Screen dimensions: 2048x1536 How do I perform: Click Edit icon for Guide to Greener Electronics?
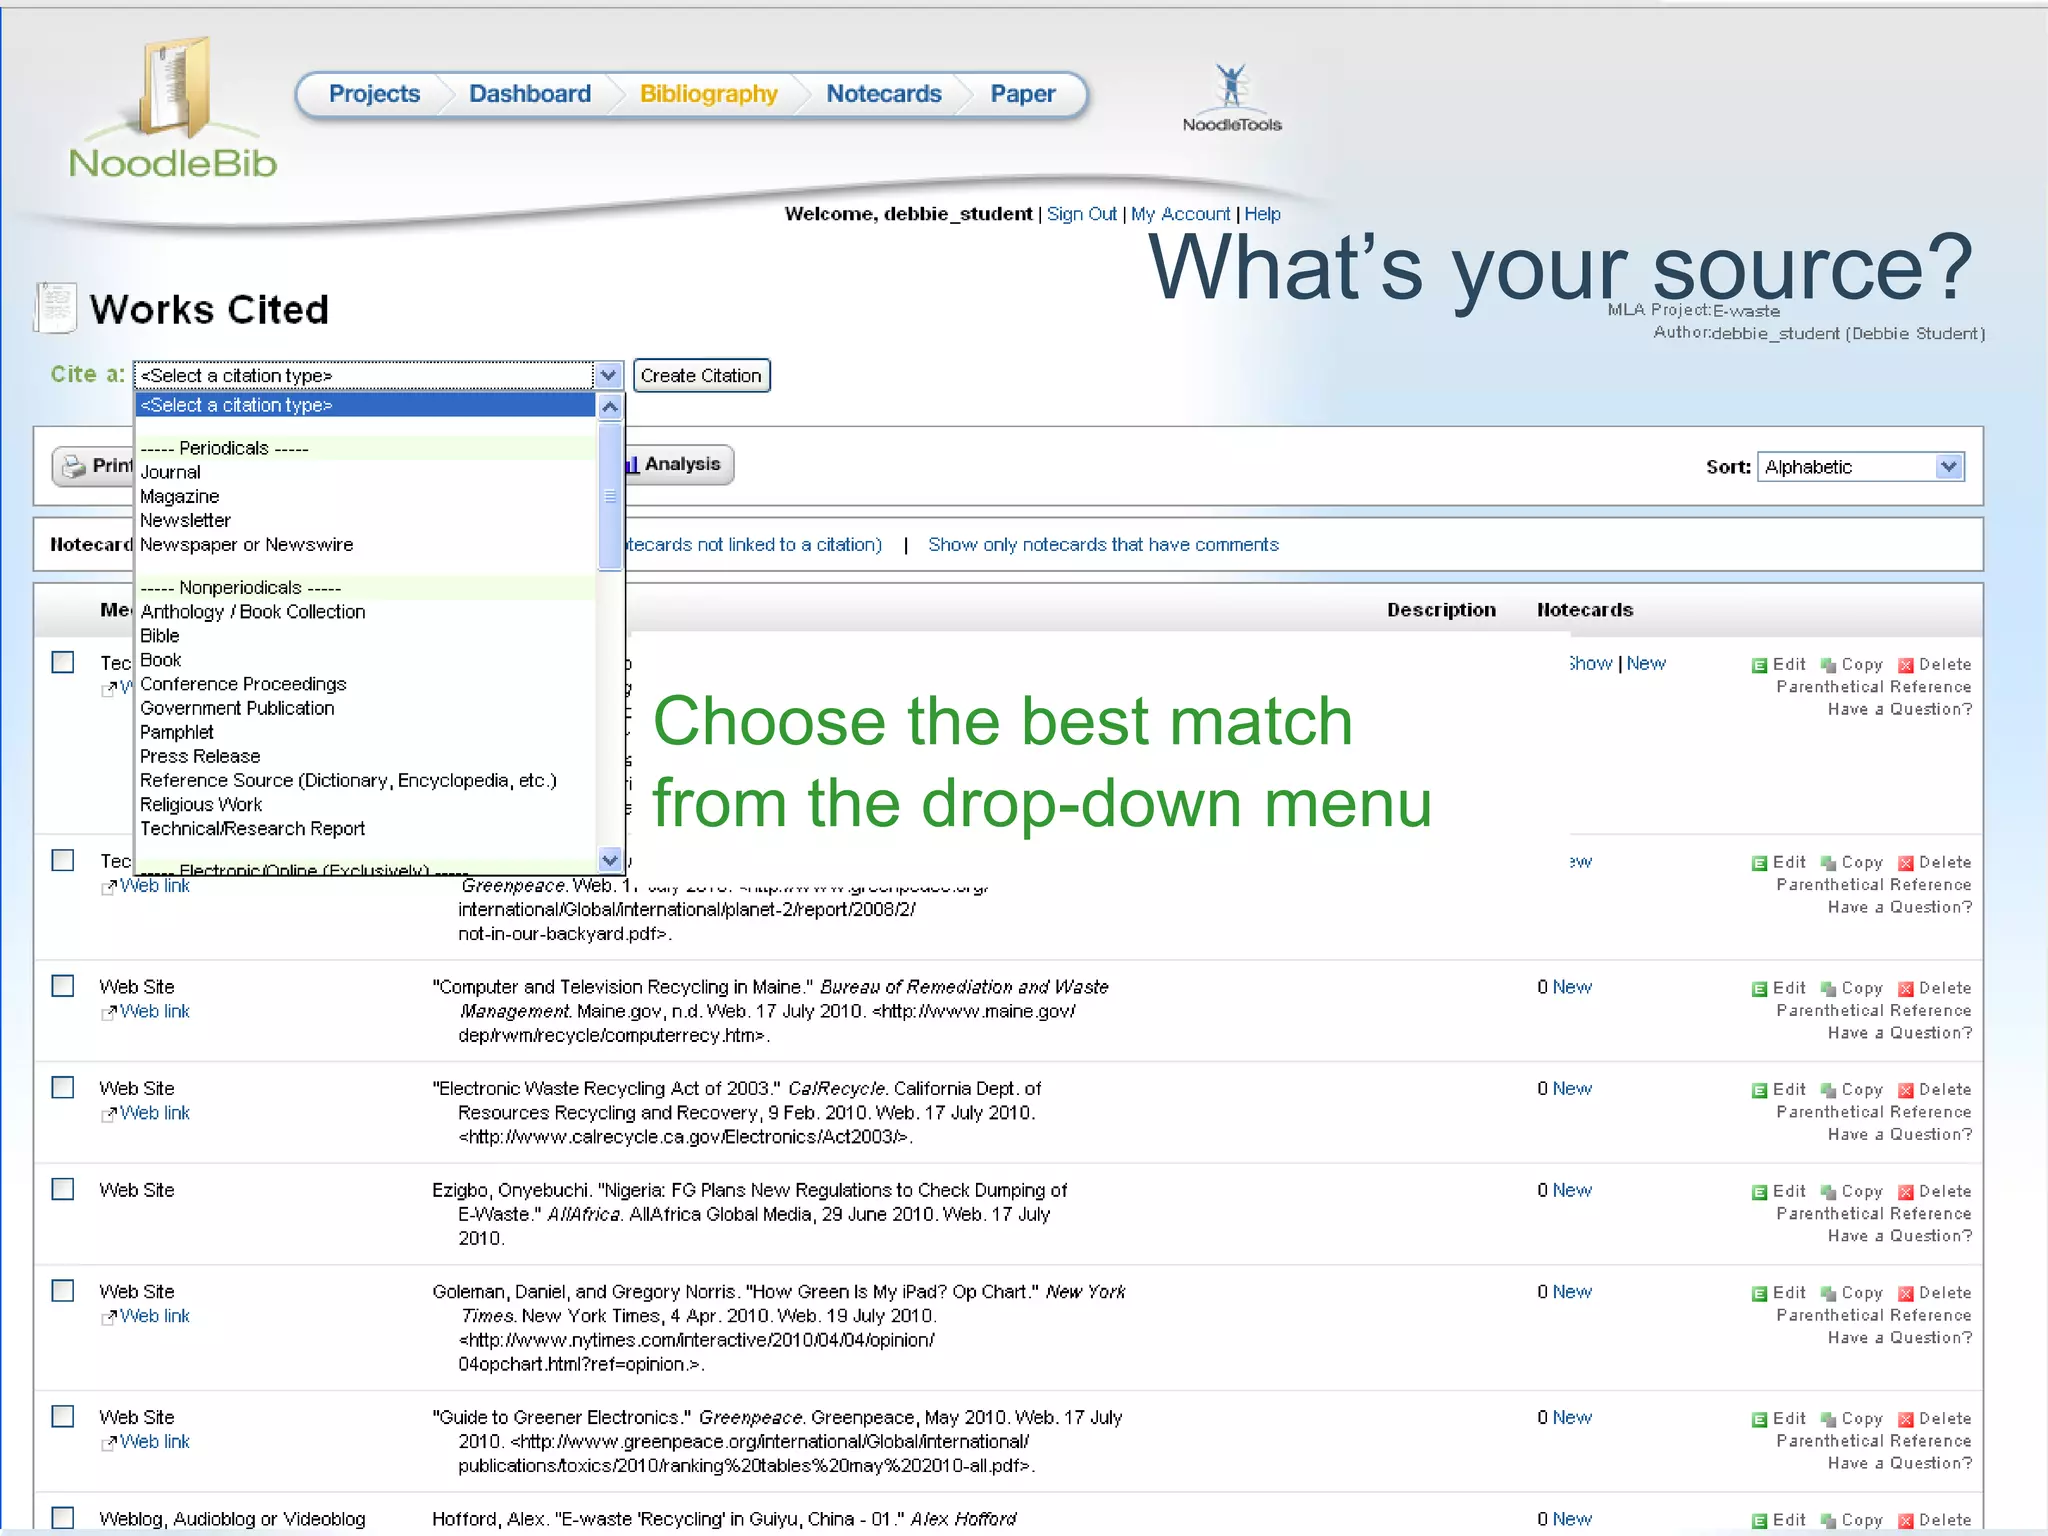[1759, 1420]
